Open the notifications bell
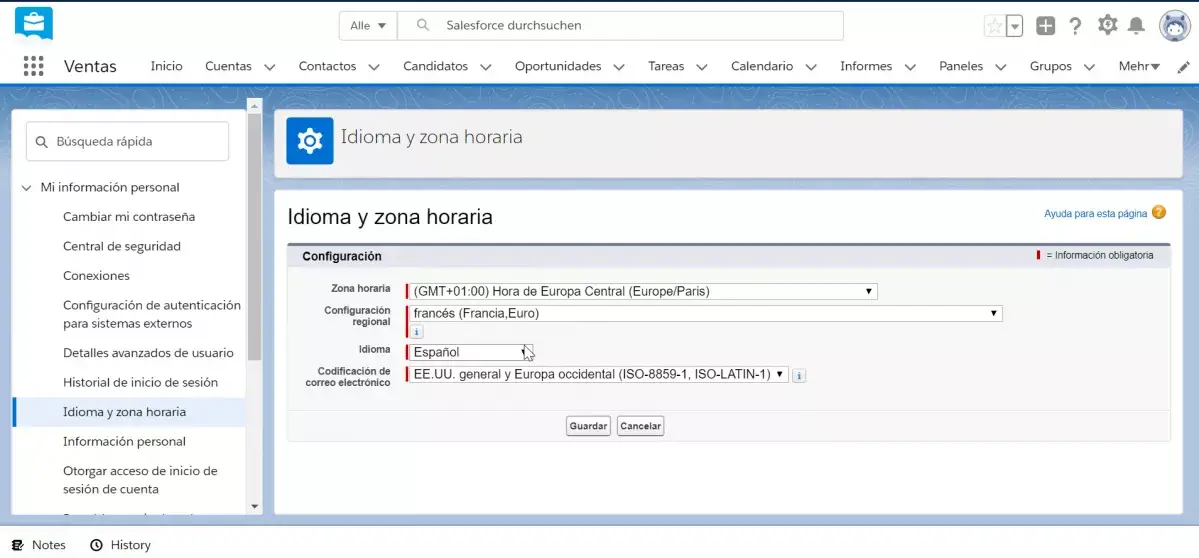1199x558 pixels. (x=1137, y=26)
